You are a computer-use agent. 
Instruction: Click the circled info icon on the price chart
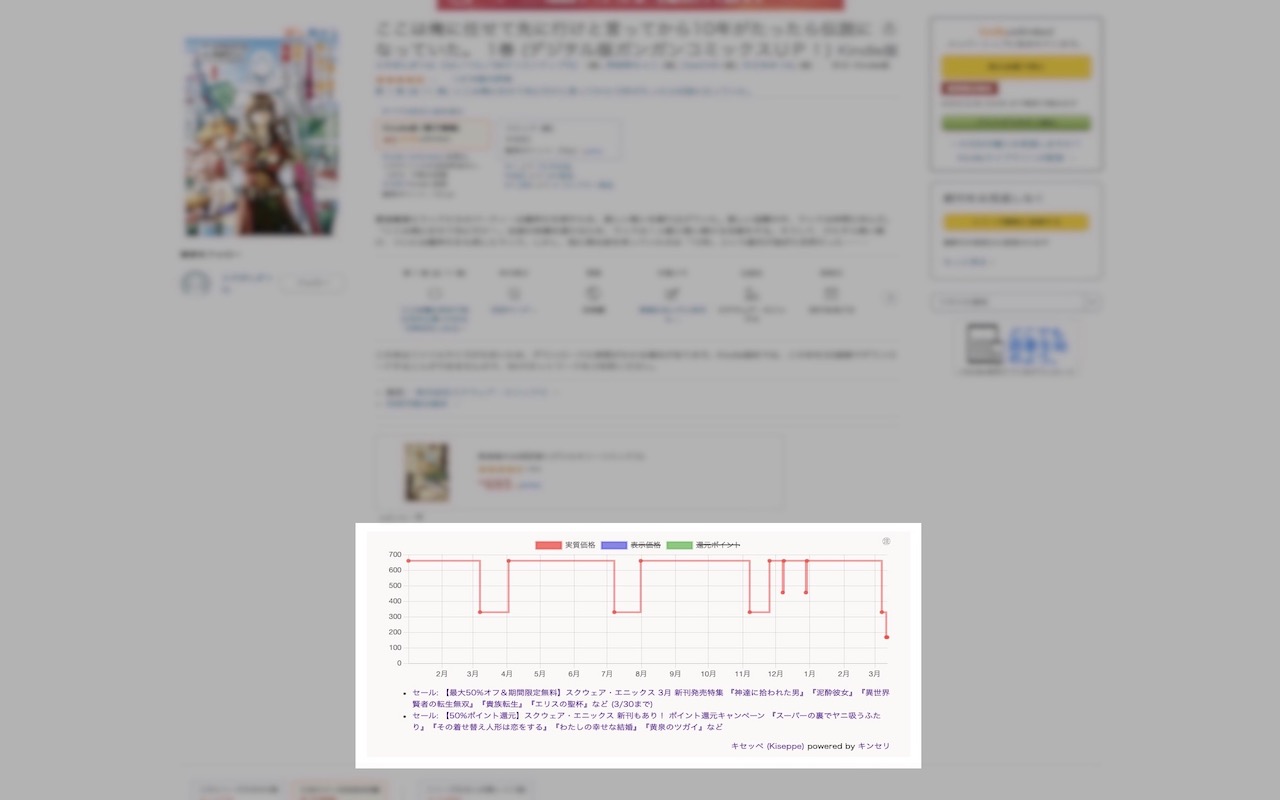click(886, 541)
